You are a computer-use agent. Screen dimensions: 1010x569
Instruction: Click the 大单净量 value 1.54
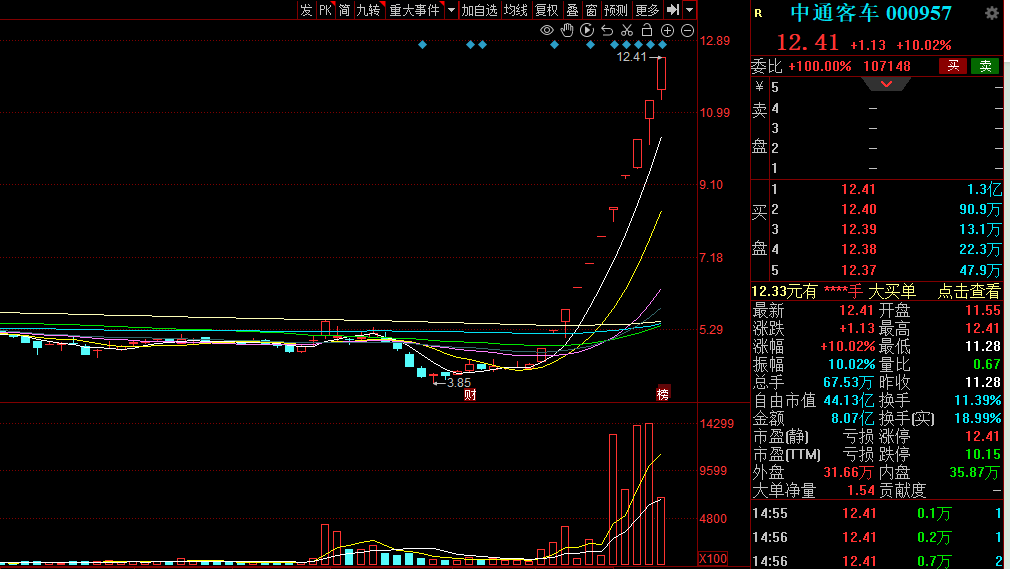pos(861,490)
